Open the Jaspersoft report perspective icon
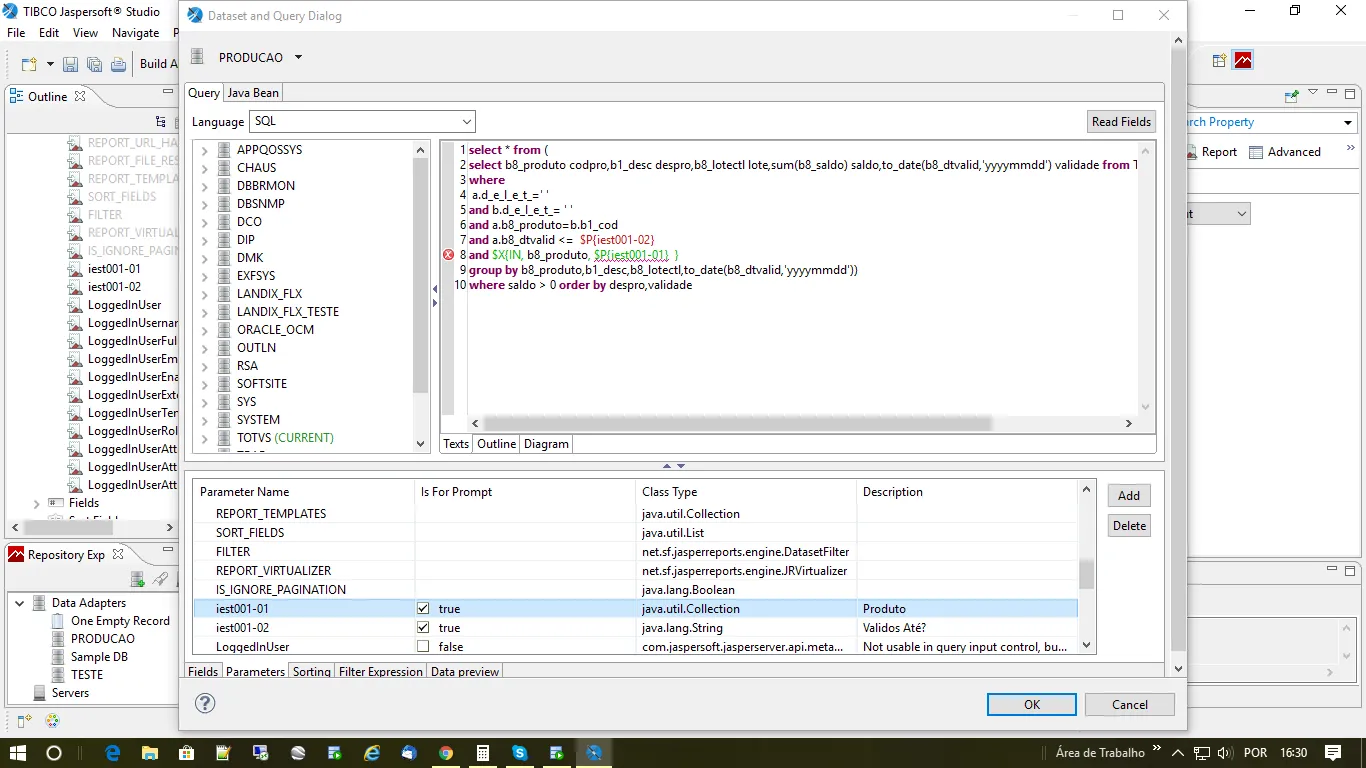 click(1243, 60)
